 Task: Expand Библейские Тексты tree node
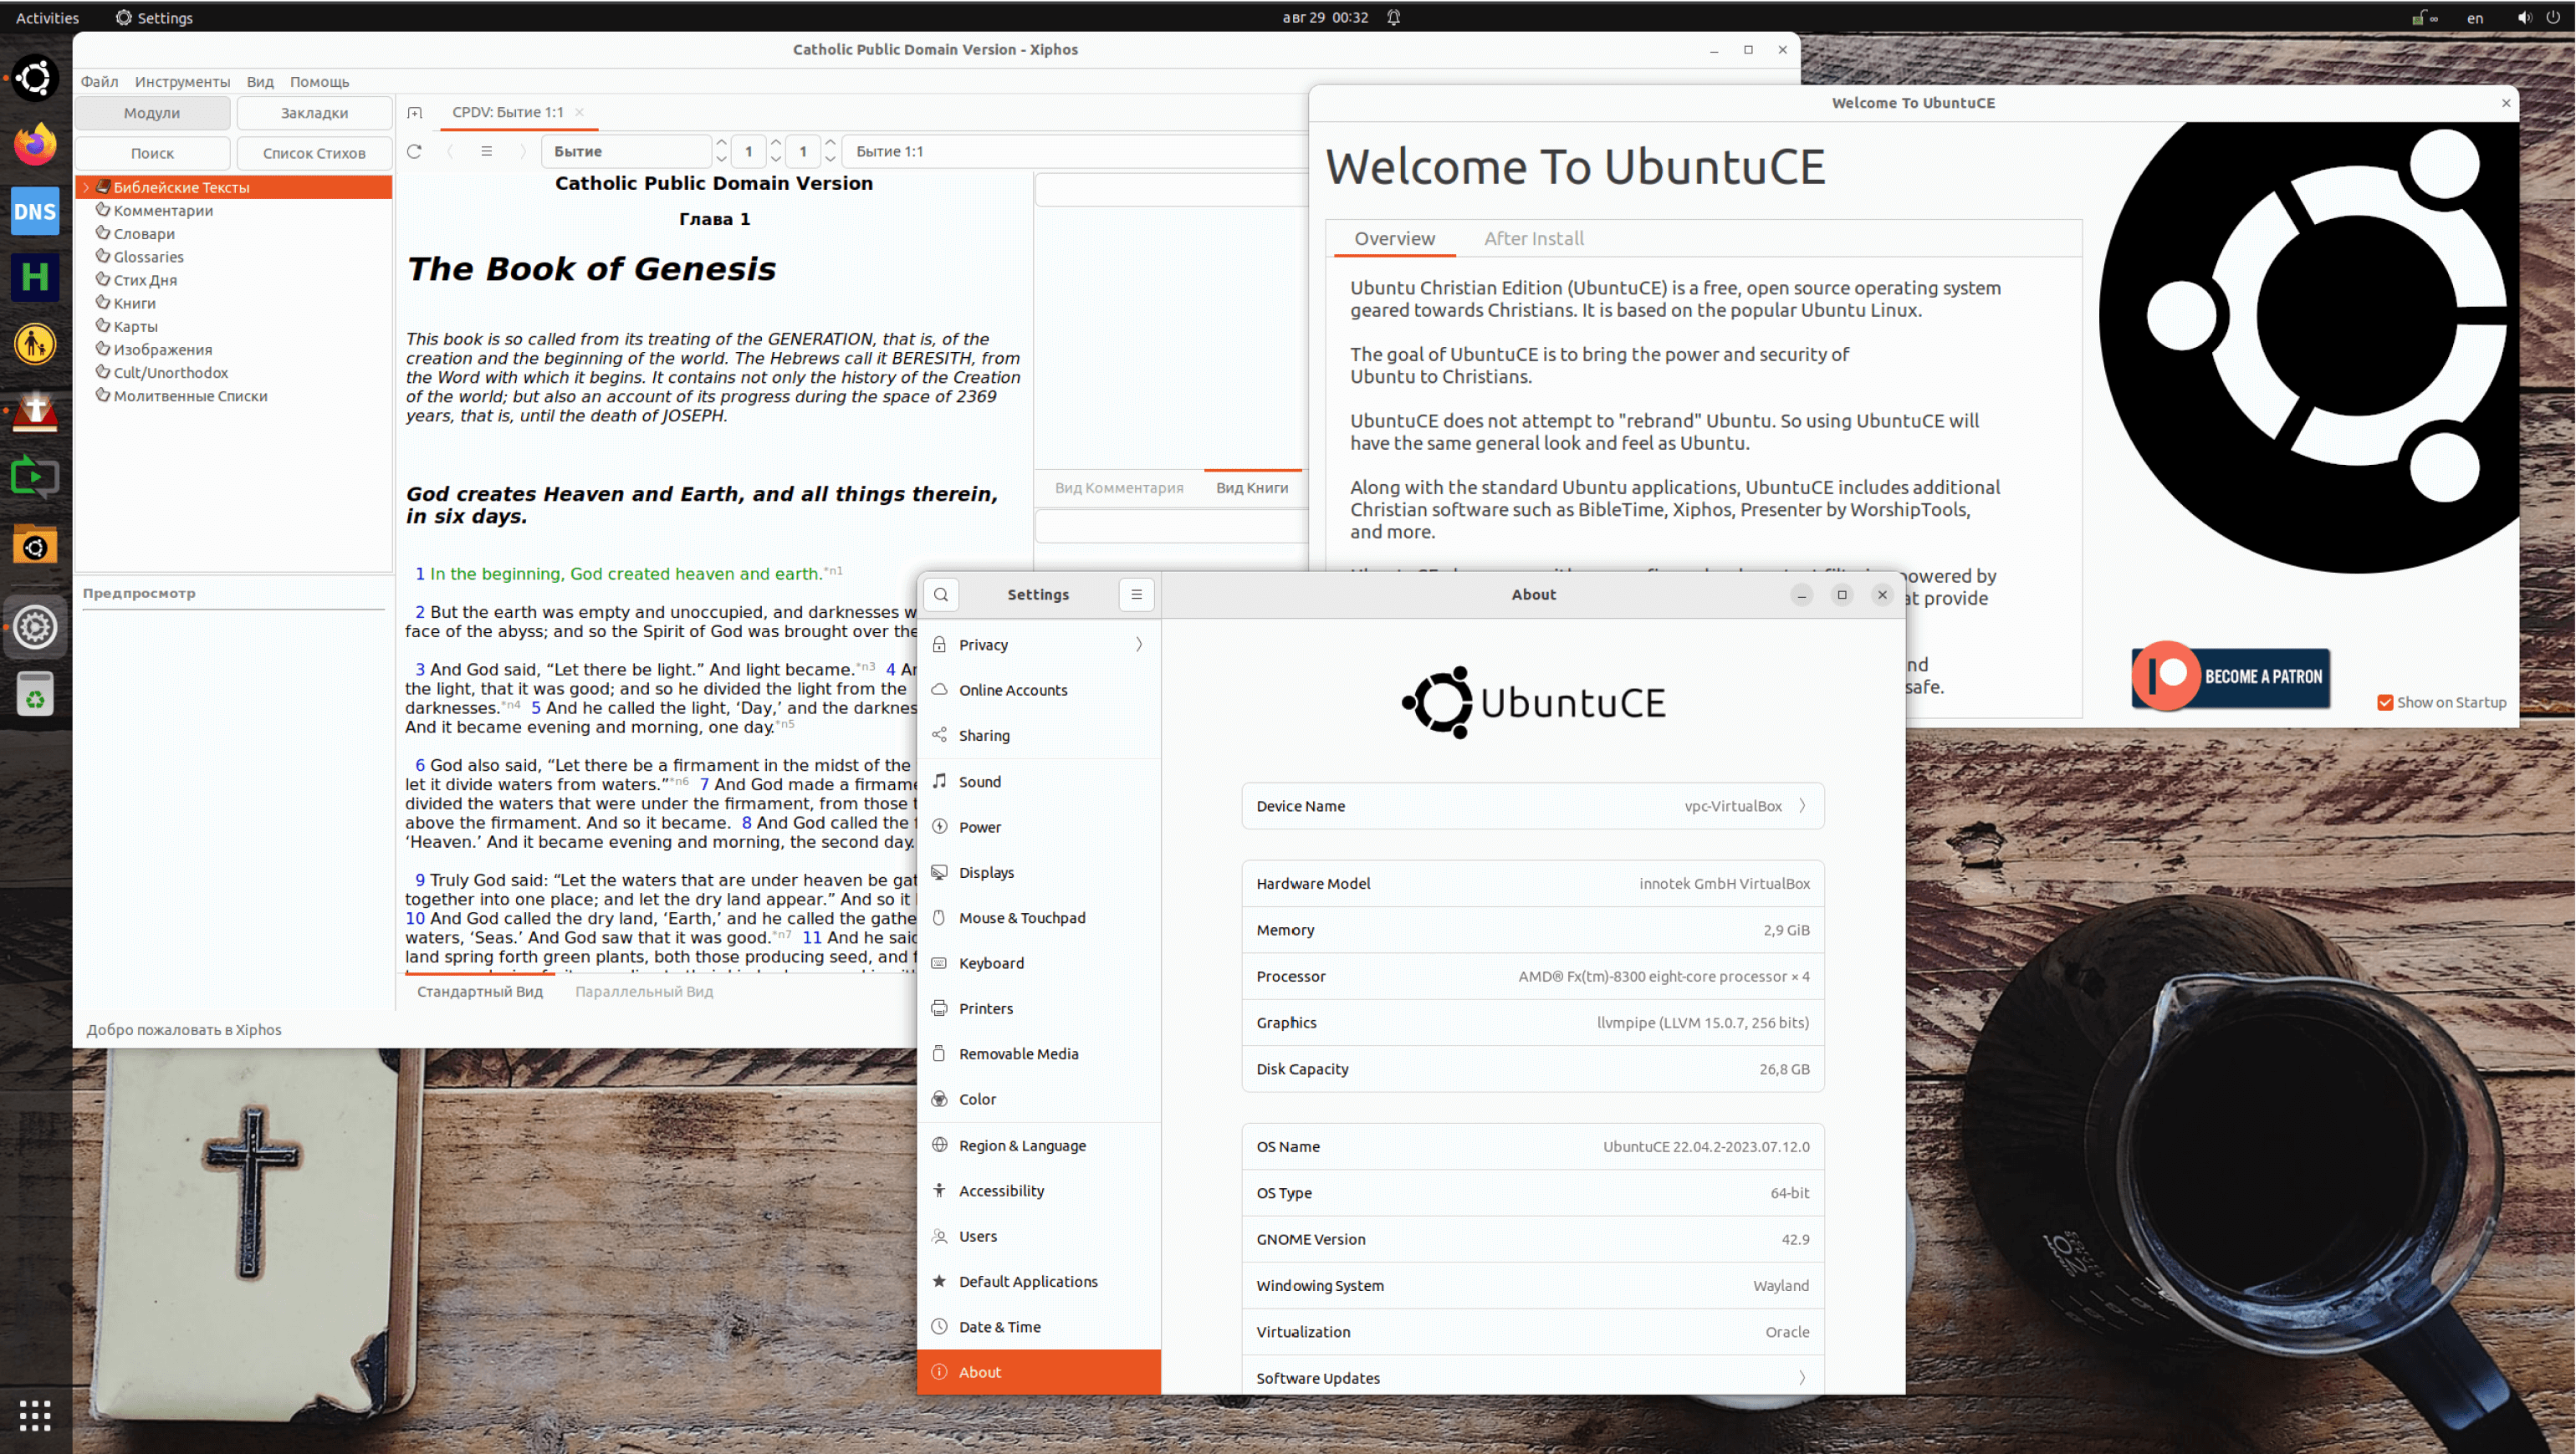(x=87, y=187)
